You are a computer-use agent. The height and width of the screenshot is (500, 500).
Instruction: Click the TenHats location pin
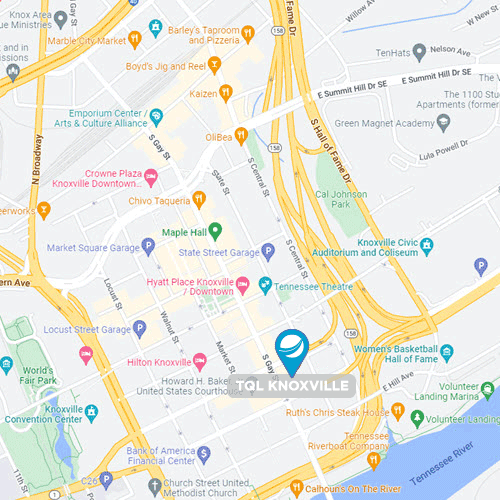[x=419, y=52]
